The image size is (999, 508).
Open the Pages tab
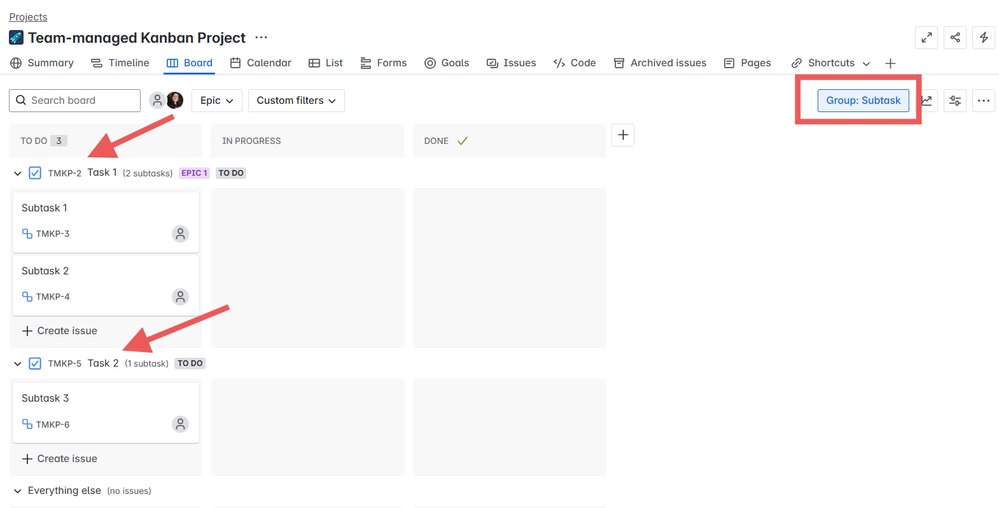(x=747, y=63)
